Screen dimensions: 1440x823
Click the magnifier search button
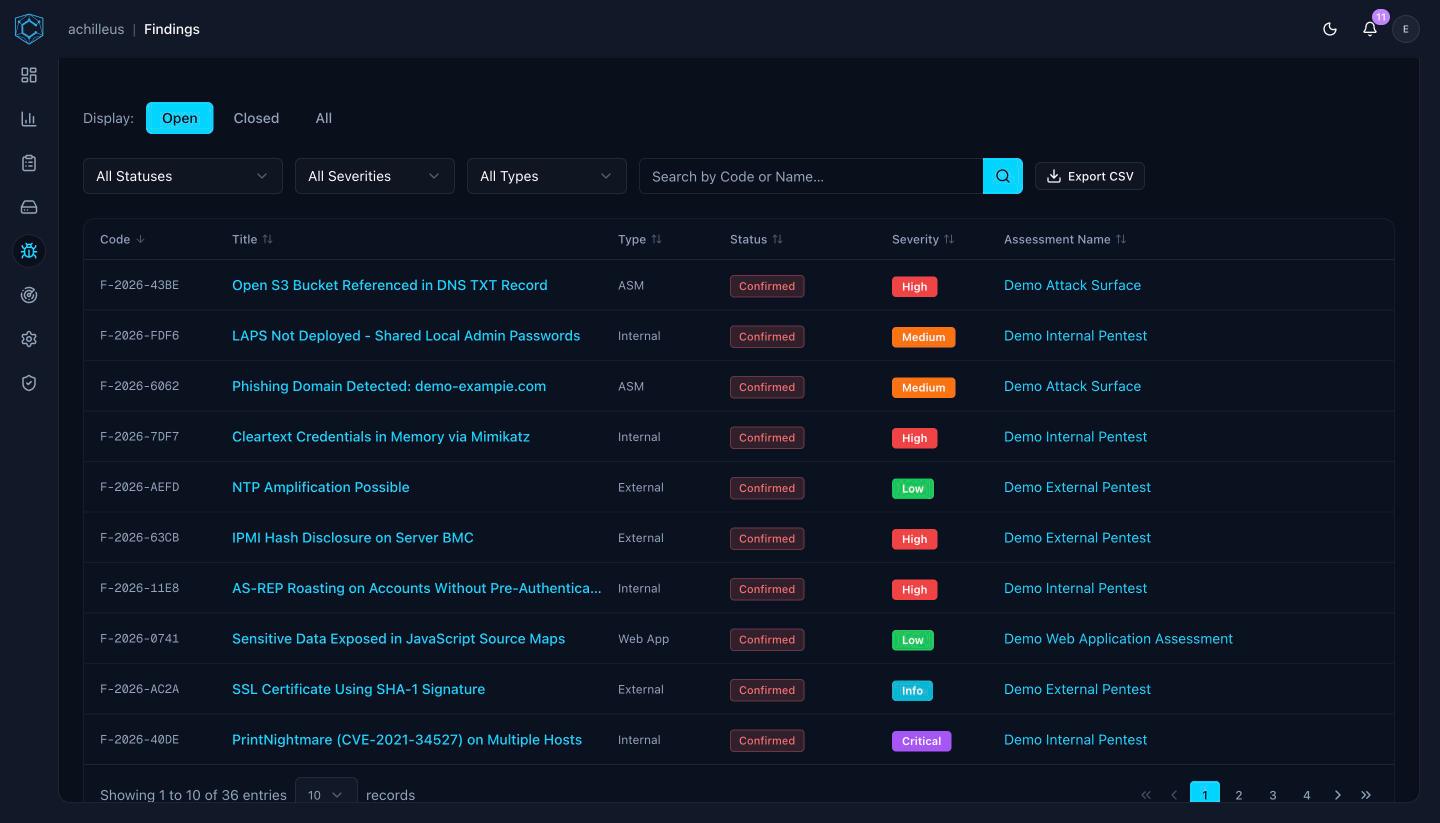(1003, 176)
